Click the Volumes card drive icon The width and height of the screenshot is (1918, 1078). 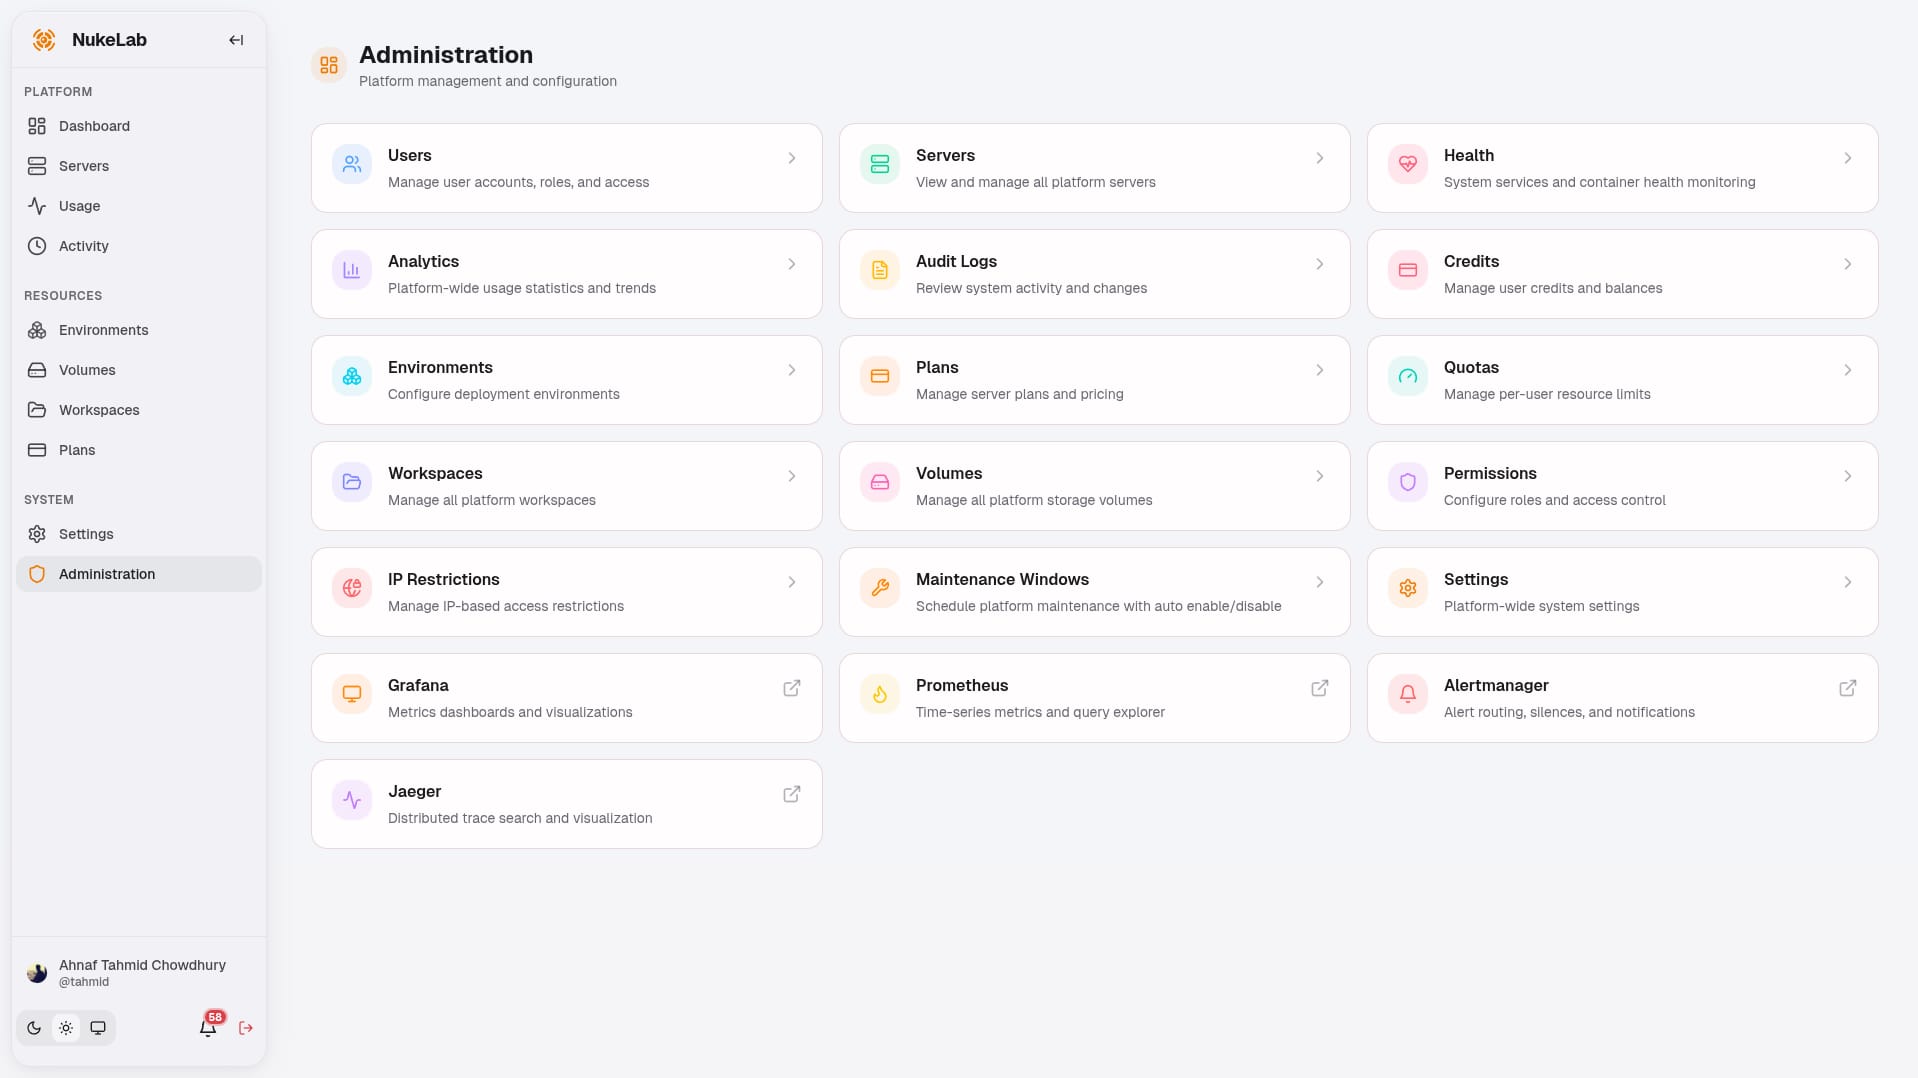(x=880, y=482)
